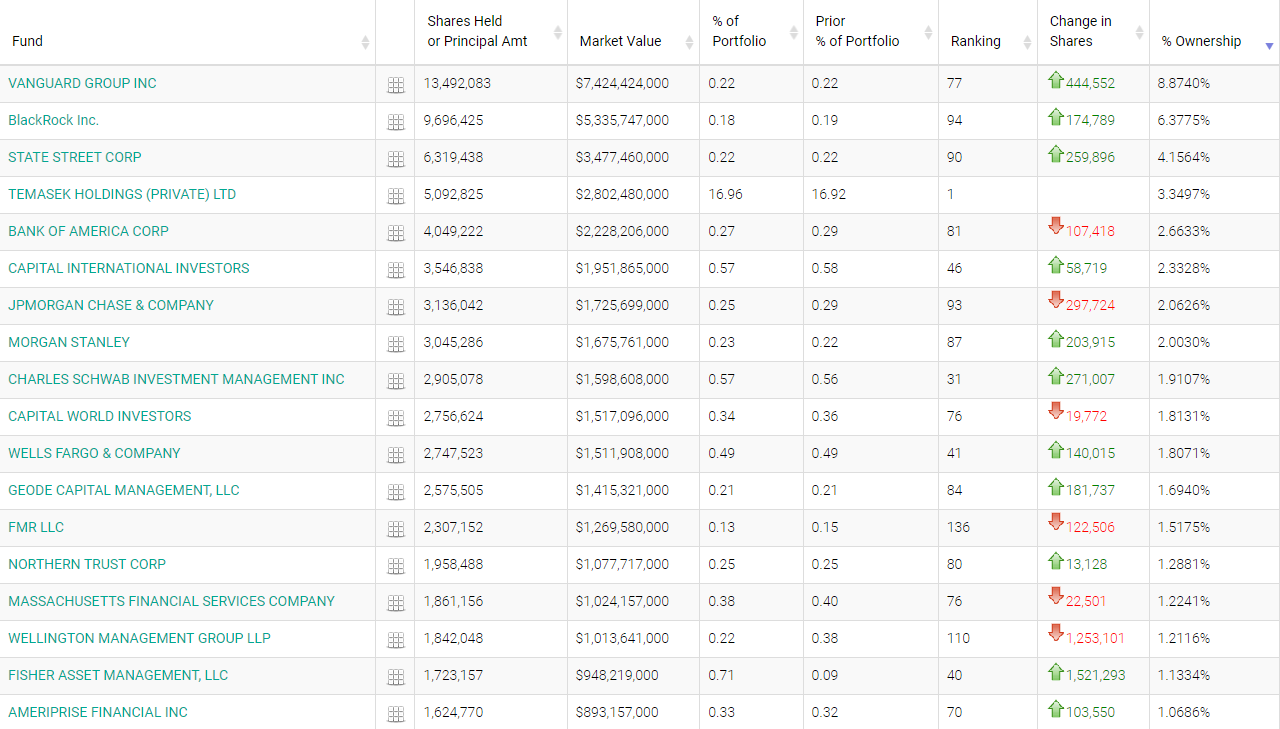The width and height of the screenshot is (1280, 729).
Task: Sort by Change in Shares column
Action: 1094,33
